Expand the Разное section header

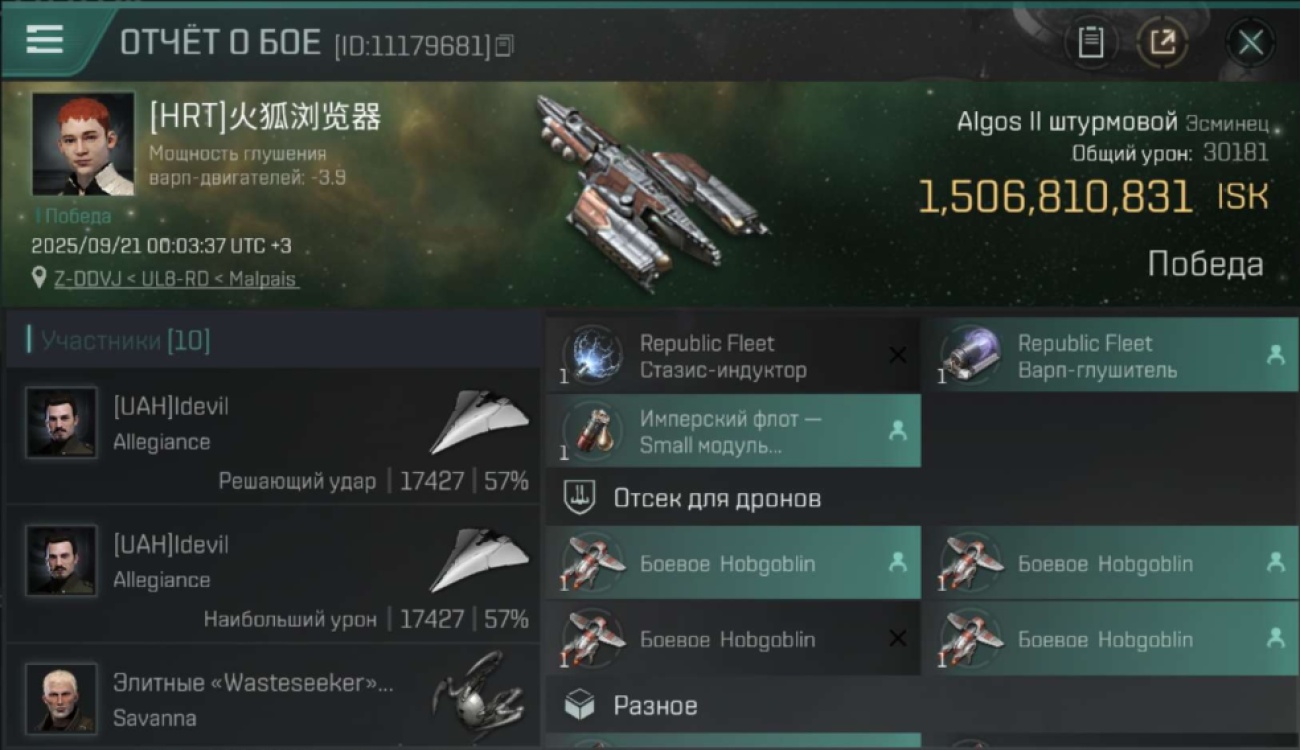(922, 706)
